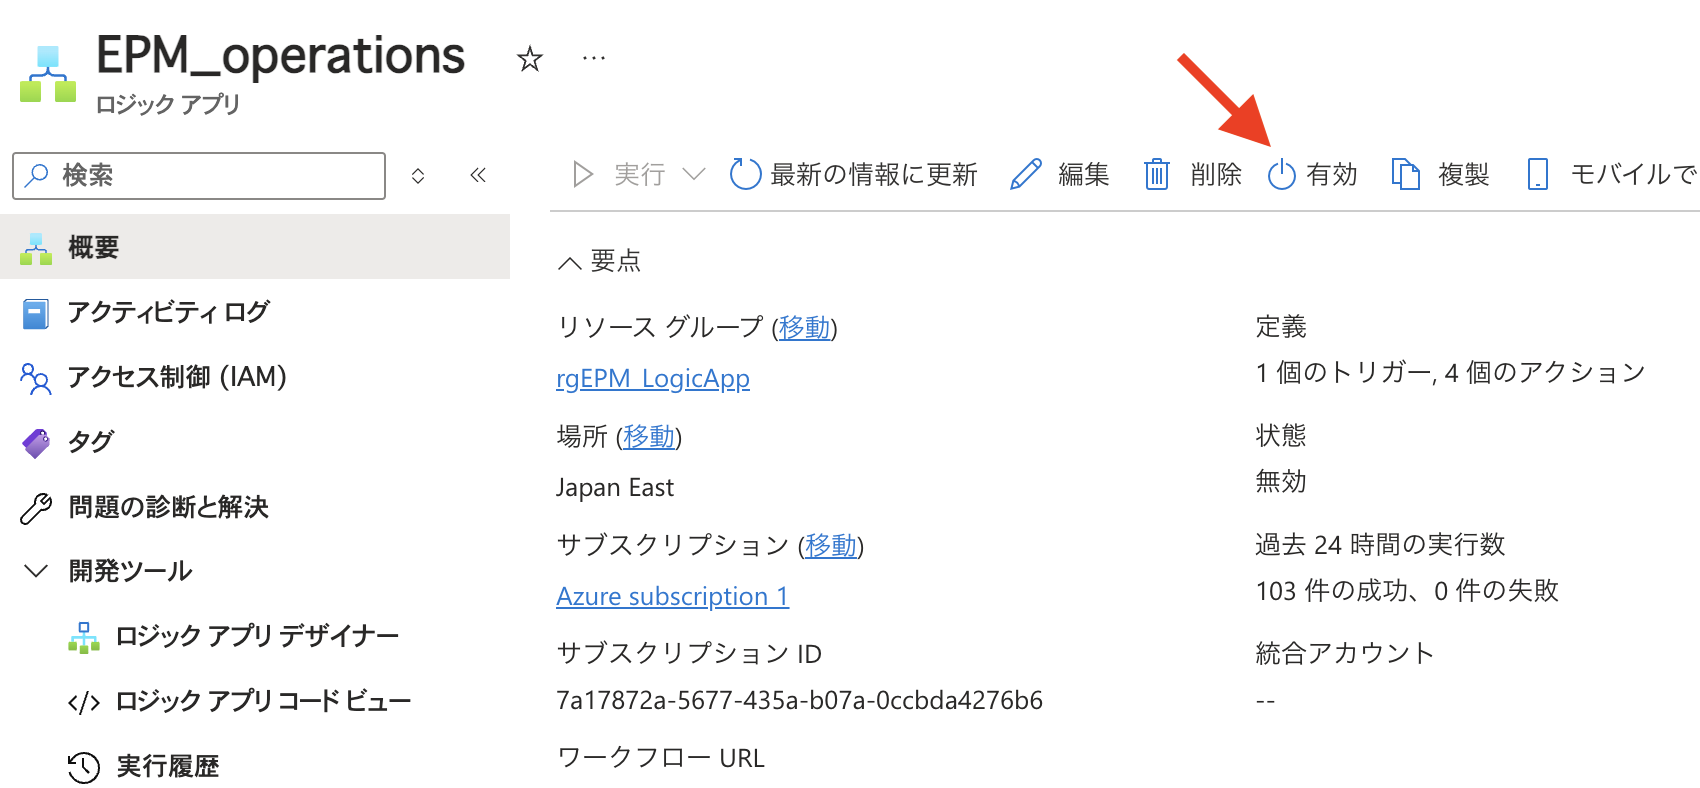The height and width of the screenshot is (788, 1700).
Task: Open the more options ellipsis menu
Action: click(594, 58)
